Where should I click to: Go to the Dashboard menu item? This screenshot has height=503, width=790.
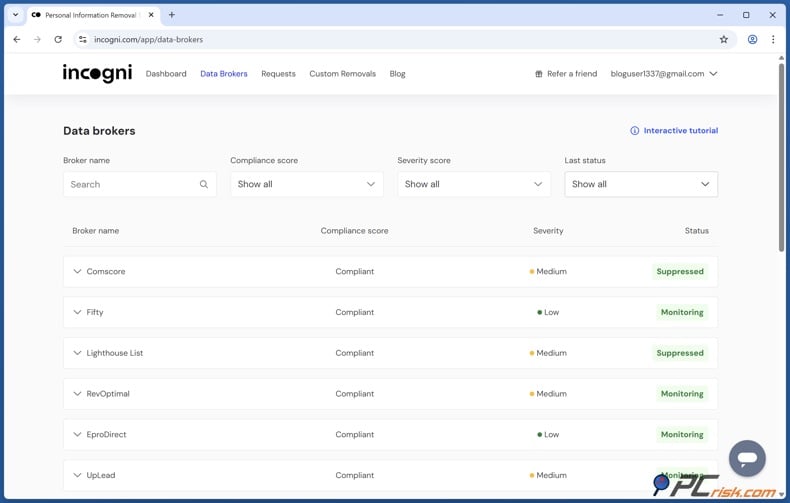pyautogui.click(x=166, y=74)
